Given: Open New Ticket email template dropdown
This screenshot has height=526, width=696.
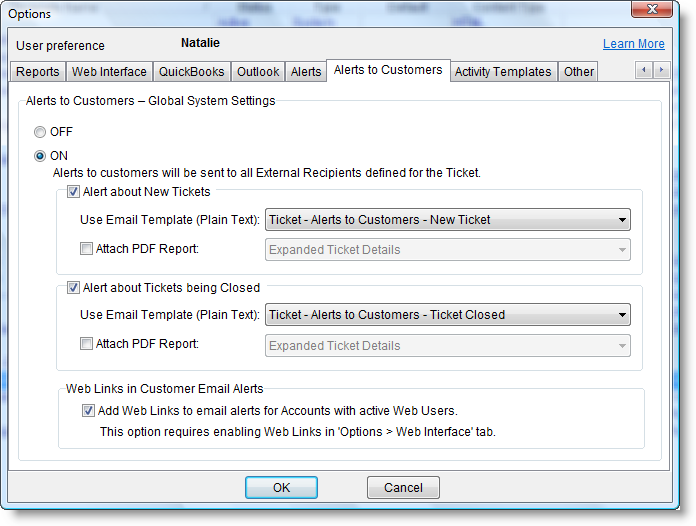Looking at the screenshot, I should click(x=447, y=220).
